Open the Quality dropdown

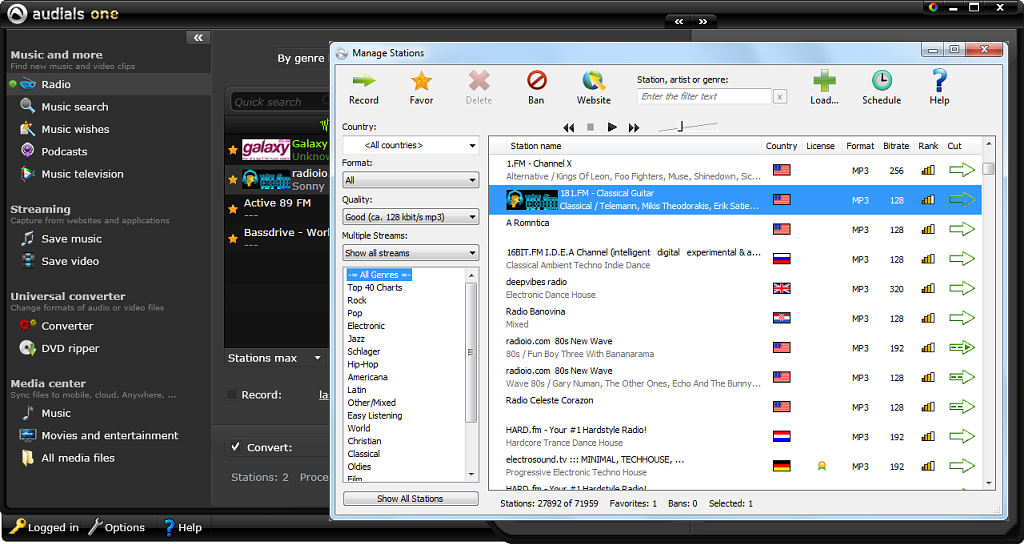click(x=411, y=217)
